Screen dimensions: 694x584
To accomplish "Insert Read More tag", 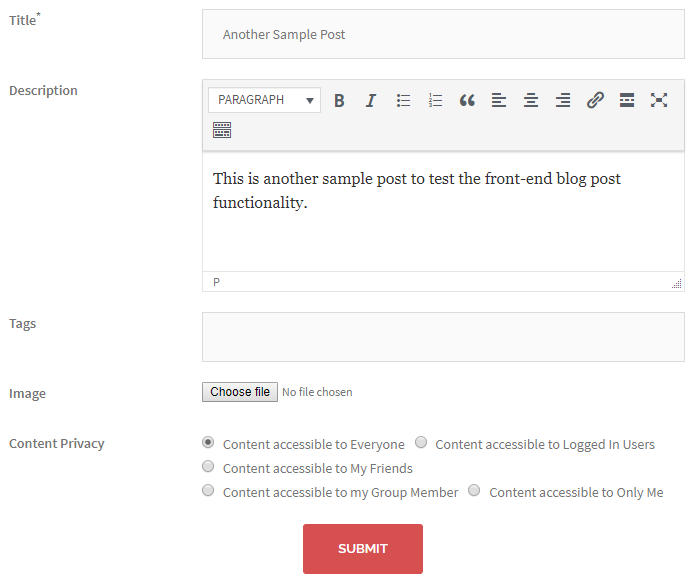I will 627,100.
